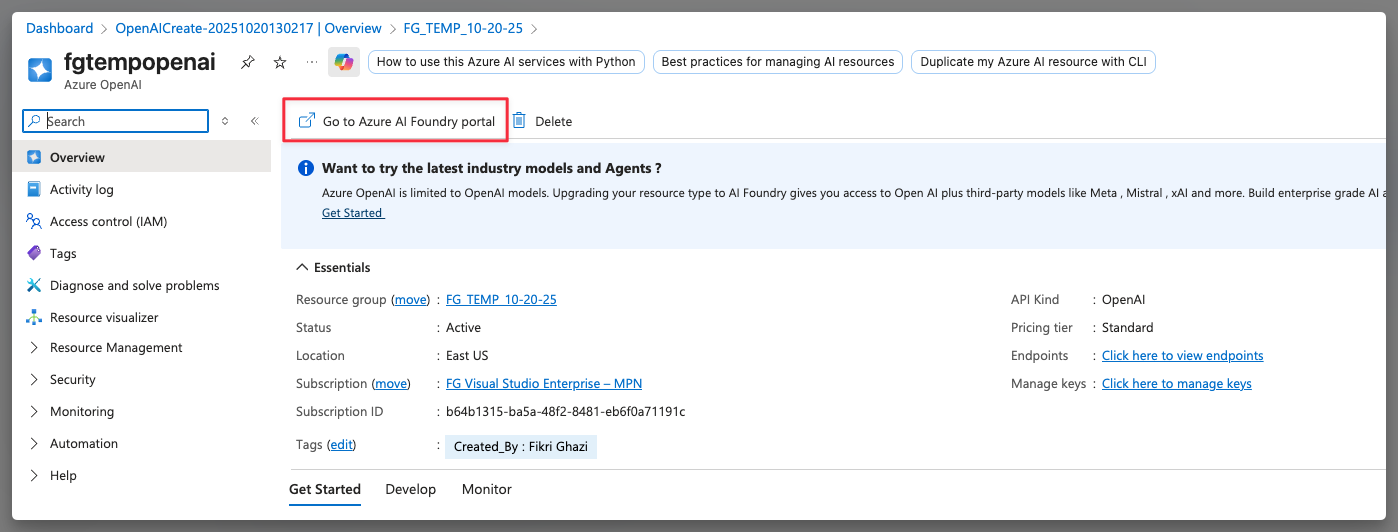Click the East US location value
This screenshot has width=1398, height=532.
[467, 355]
